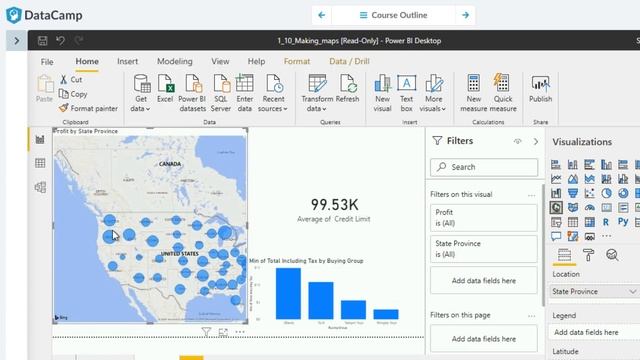Click the DataCamp logo
Image resolution: width=640 pixels, height=360 pixels.
(44, 15)
